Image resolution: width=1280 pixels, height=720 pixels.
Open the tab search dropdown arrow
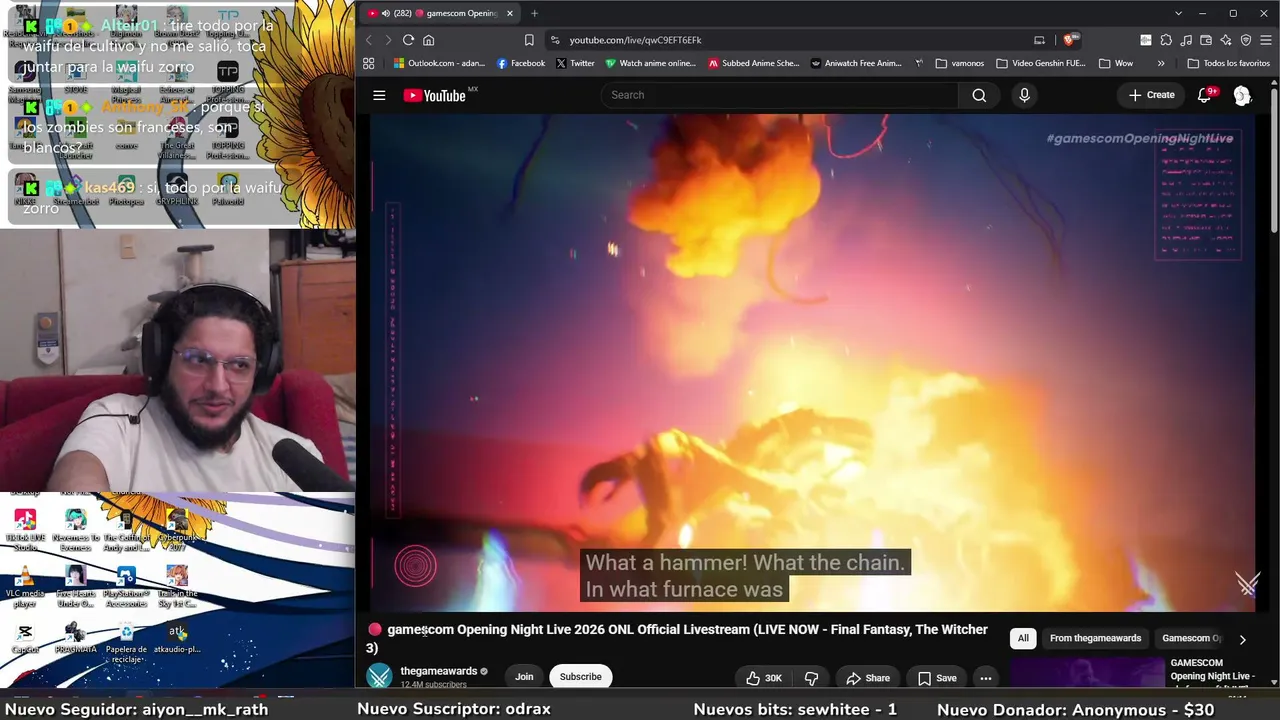point(1178,13)
